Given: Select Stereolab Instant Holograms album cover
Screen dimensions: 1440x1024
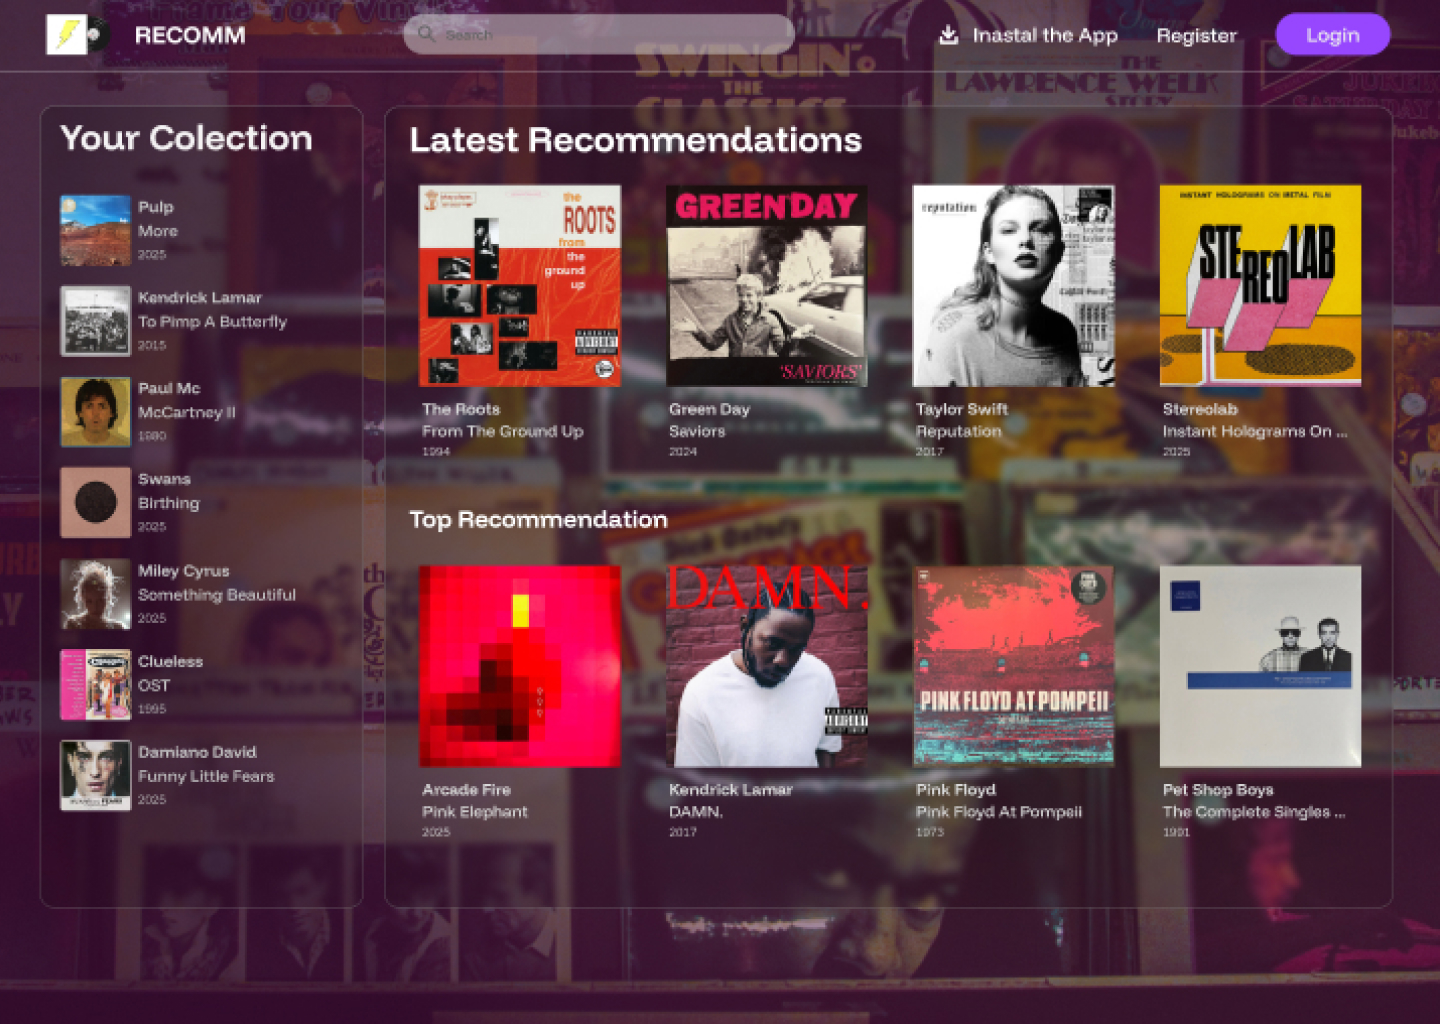Looking at the screenshot, I should coord(1260,286).
